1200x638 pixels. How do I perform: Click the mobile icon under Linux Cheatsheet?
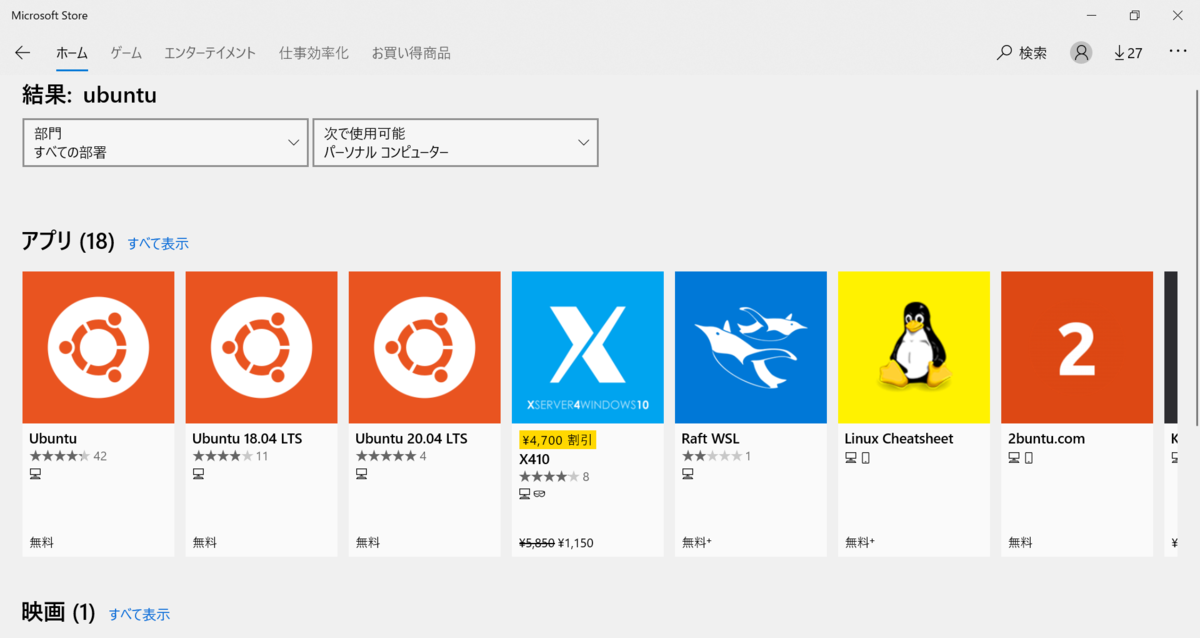point(865,458)
